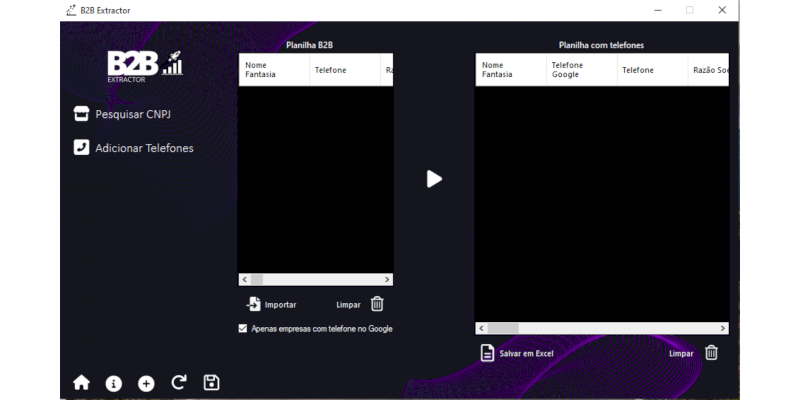Start processing with the play arrow
Screen dimensions: 800x400
(x=434, y=179)
